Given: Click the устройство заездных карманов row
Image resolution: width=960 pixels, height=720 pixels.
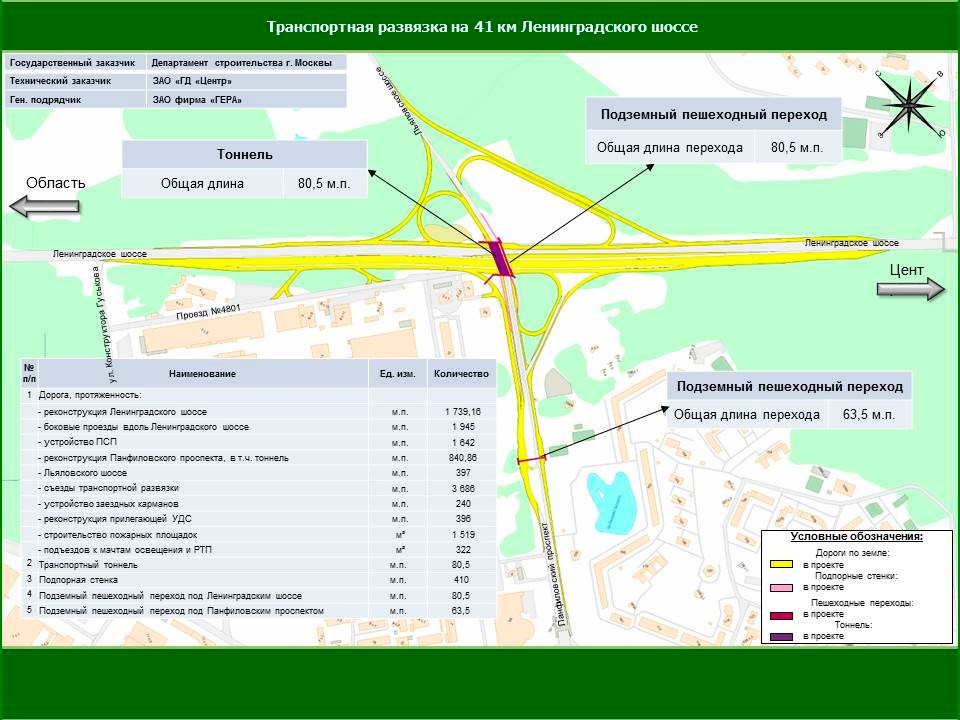Looking at the screenshot, I should (258, 504).
